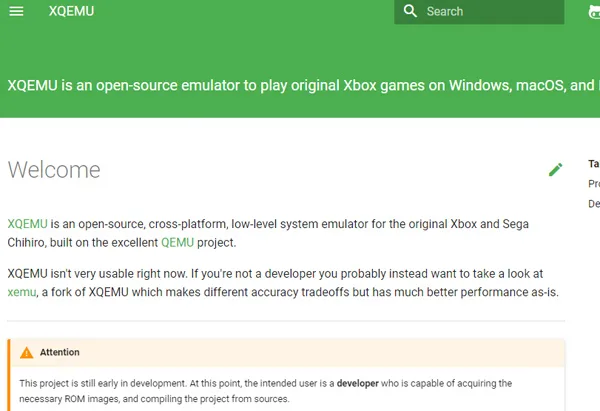The width and height of the screenshot is (600, 411).
Task: Open the xemu fork link
Action: coord(22,292)
